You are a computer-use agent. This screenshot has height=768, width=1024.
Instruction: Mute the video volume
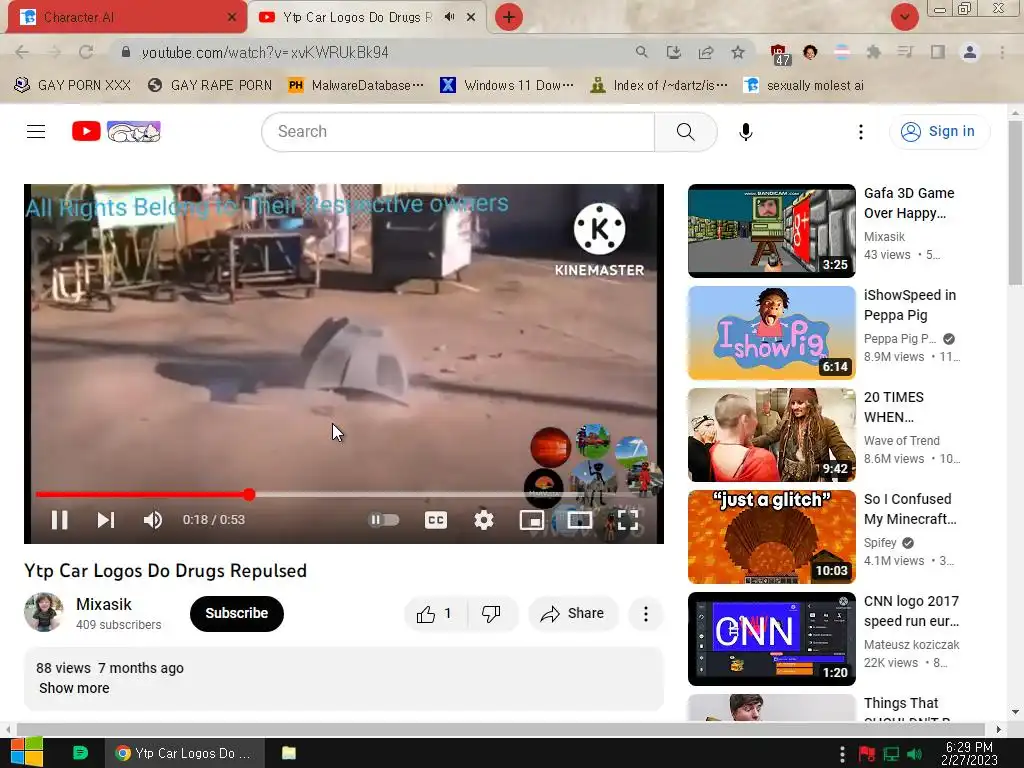153,520
